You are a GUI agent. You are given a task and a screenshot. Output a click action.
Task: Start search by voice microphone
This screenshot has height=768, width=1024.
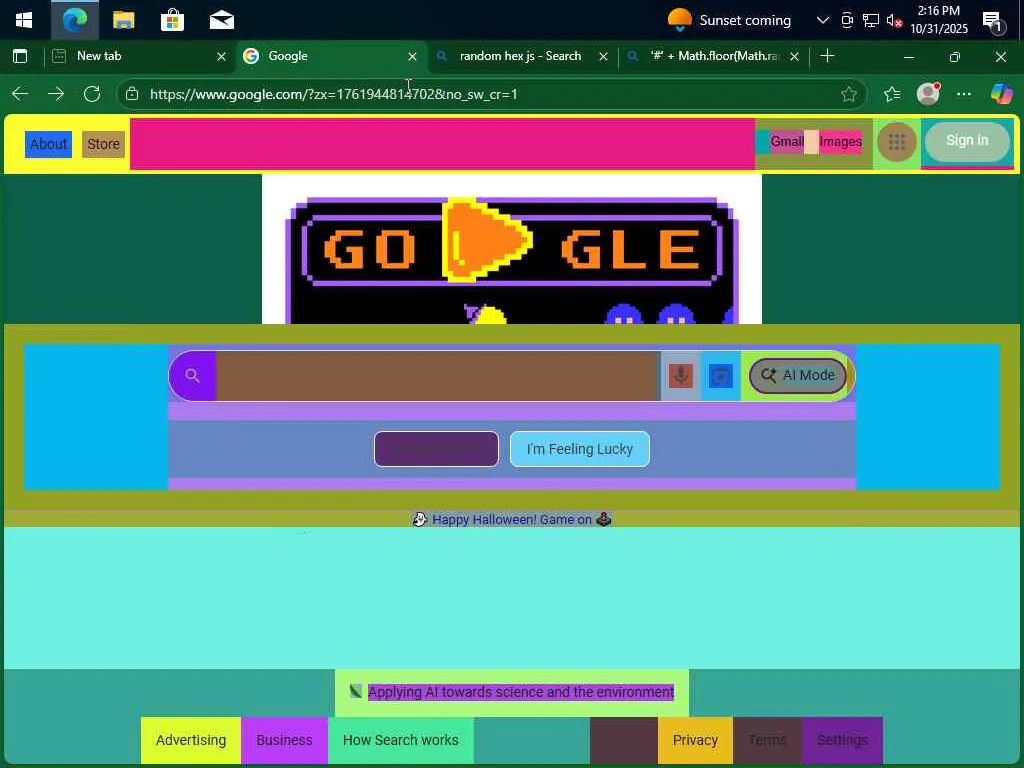click(x=680, y=376)
